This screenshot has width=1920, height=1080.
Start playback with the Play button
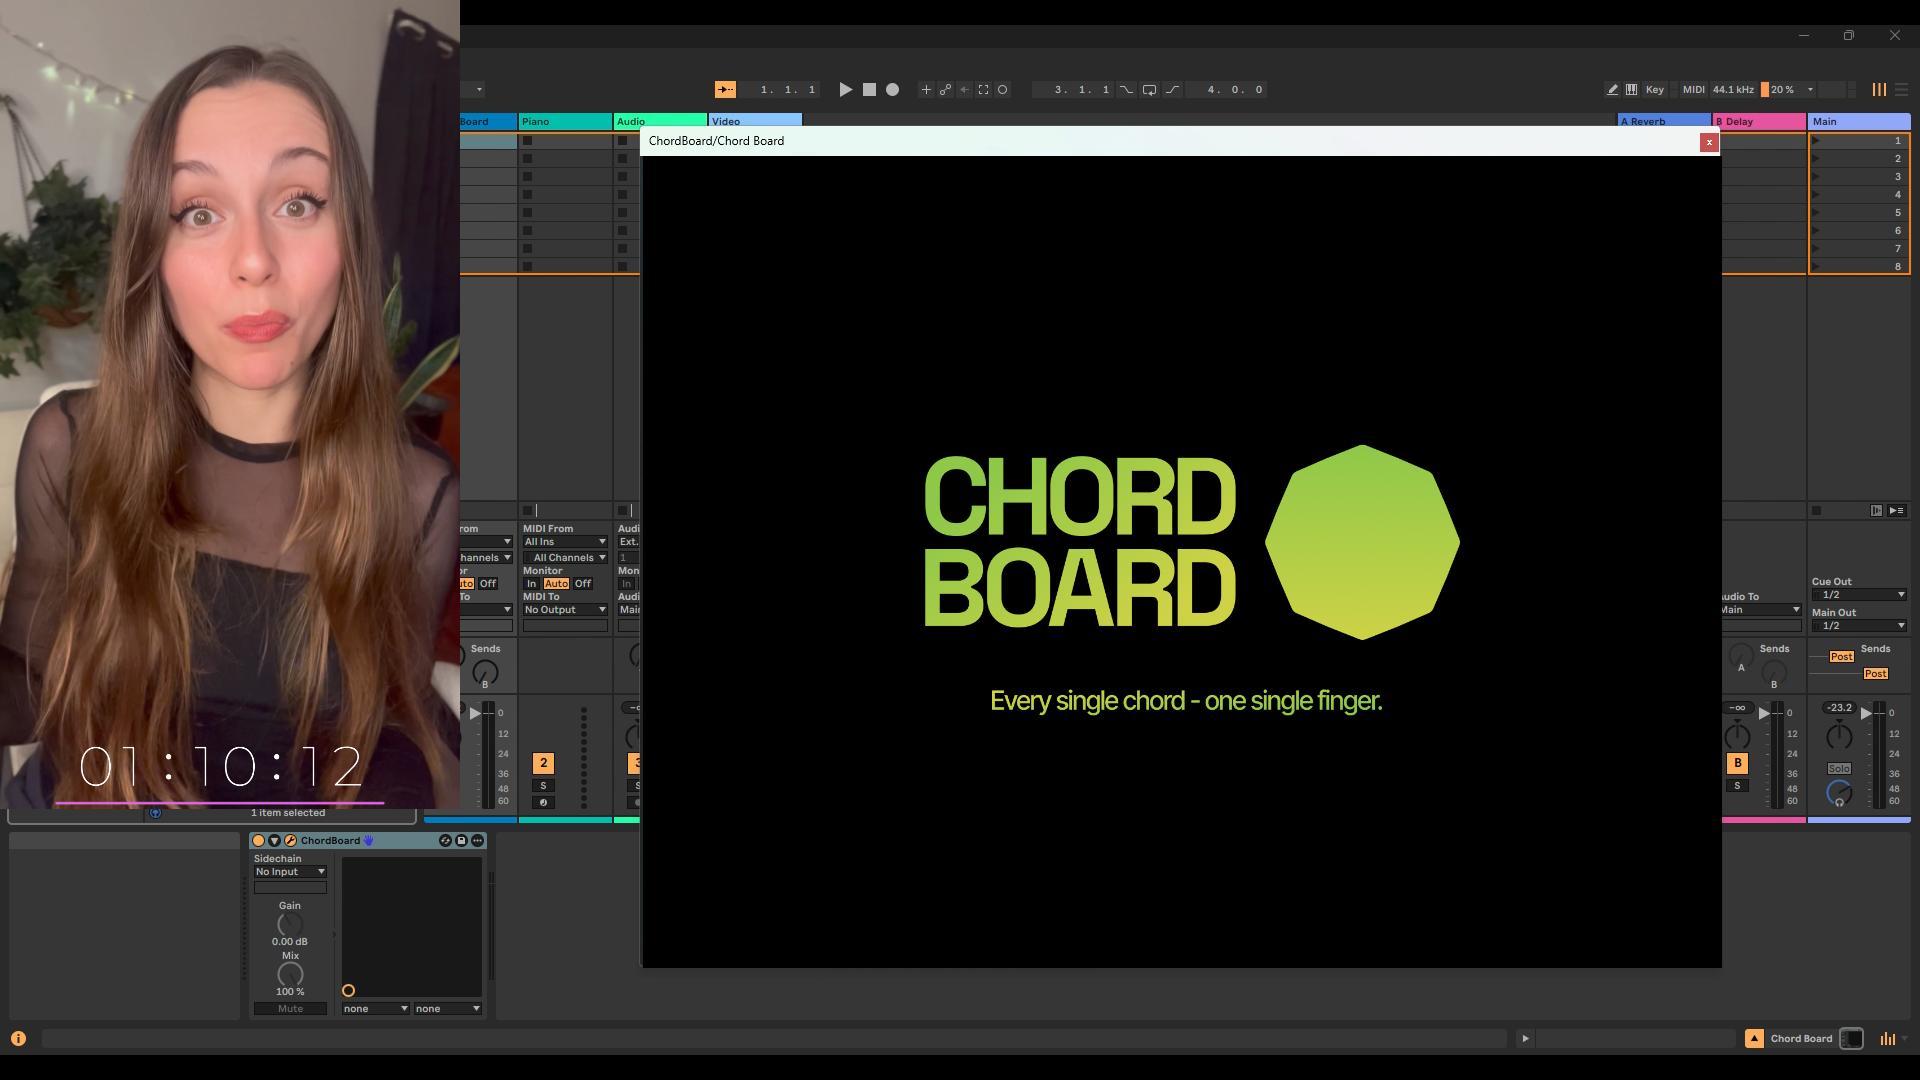845,90
